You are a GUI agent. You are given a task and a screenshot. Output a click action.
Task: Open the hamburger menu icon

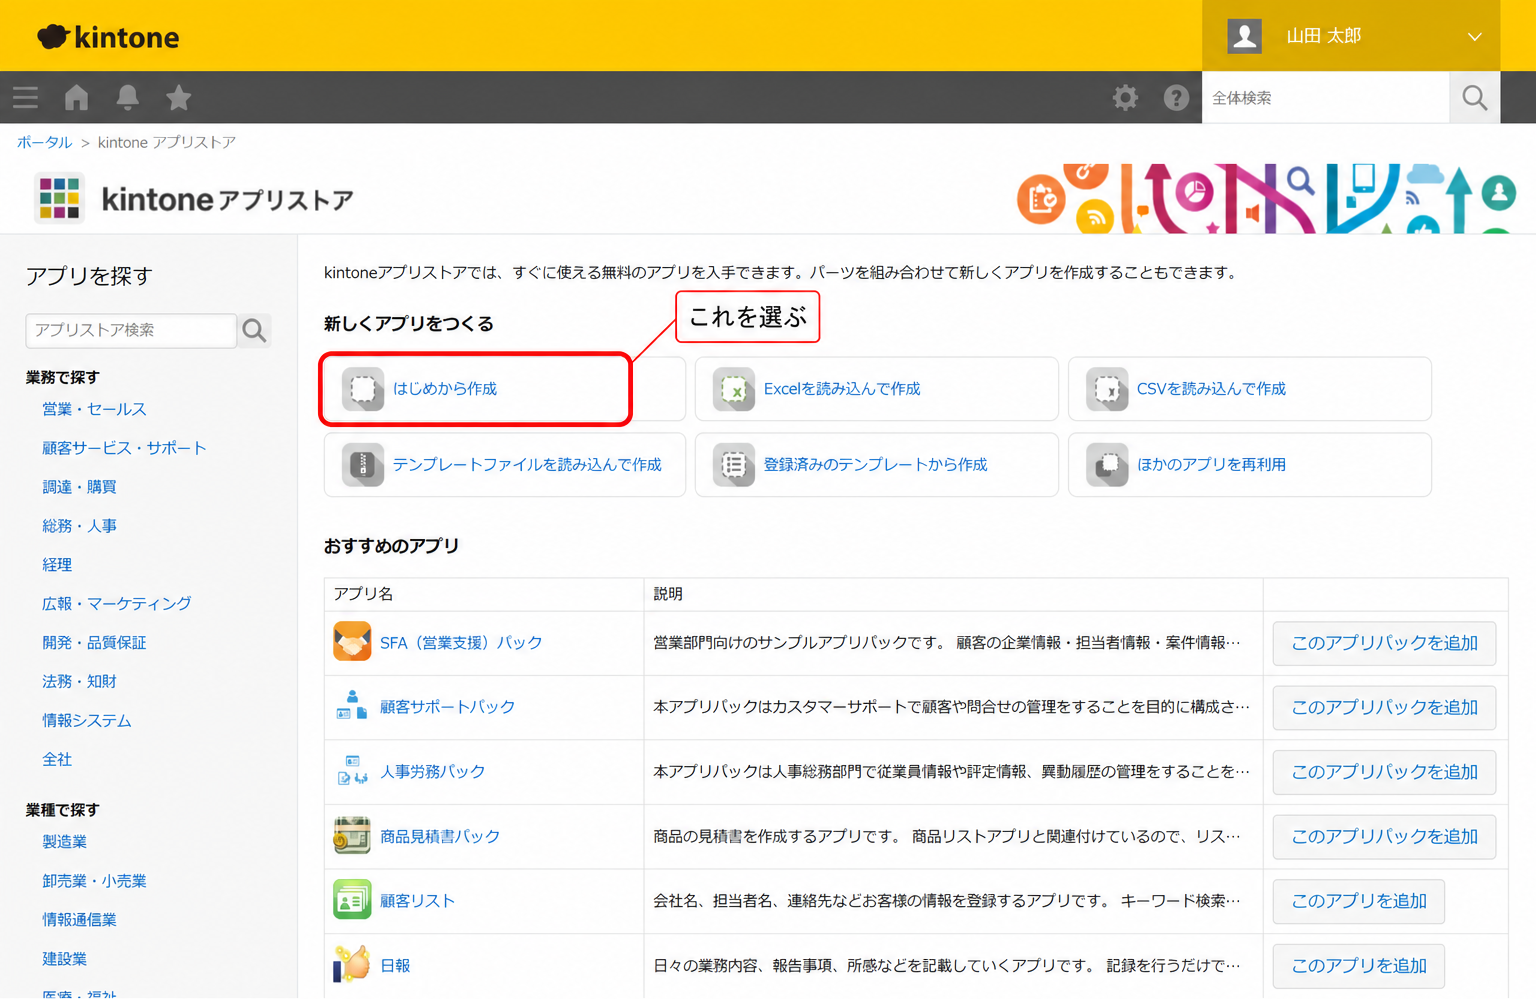point(25,97)
